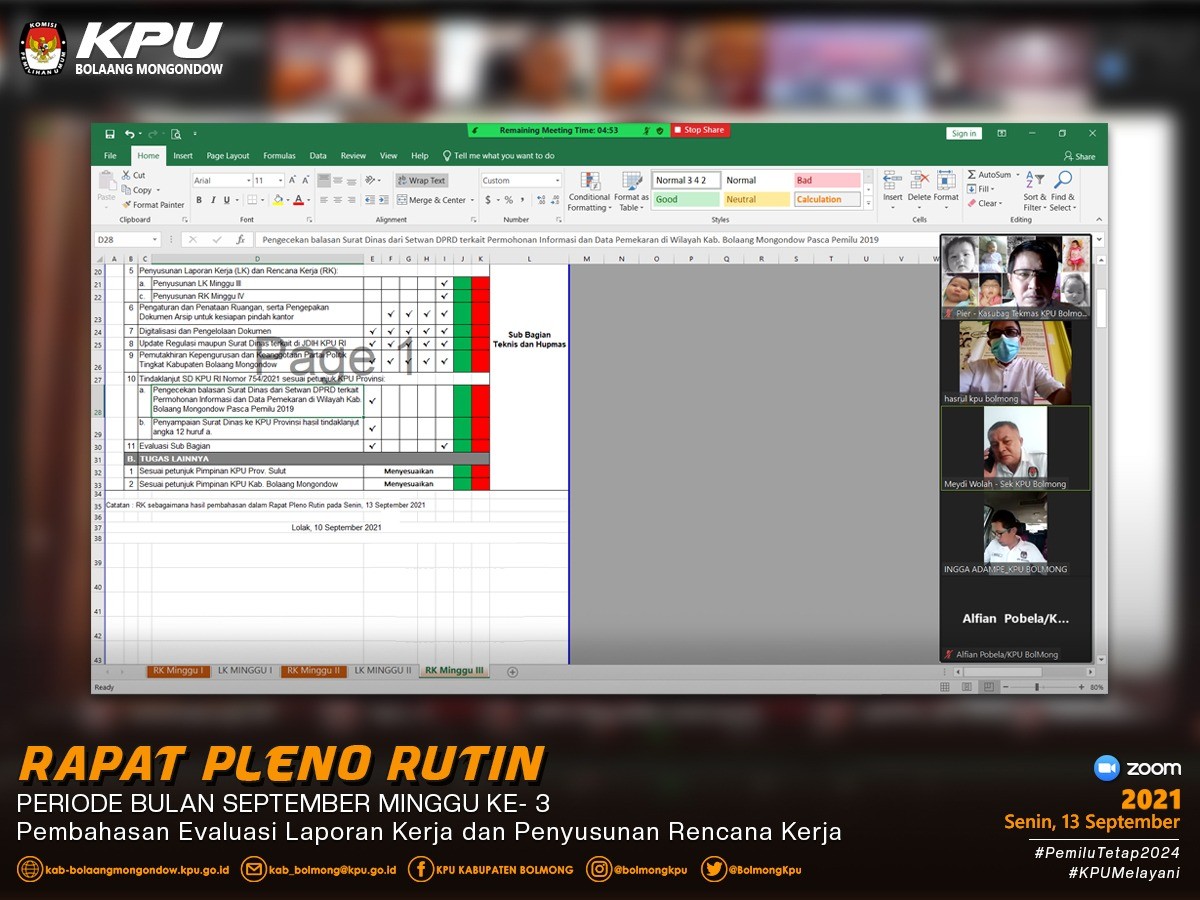Click the Save icon in quick access toolbar
This screenshot has width=1200, height=900.
coord(110,133)
